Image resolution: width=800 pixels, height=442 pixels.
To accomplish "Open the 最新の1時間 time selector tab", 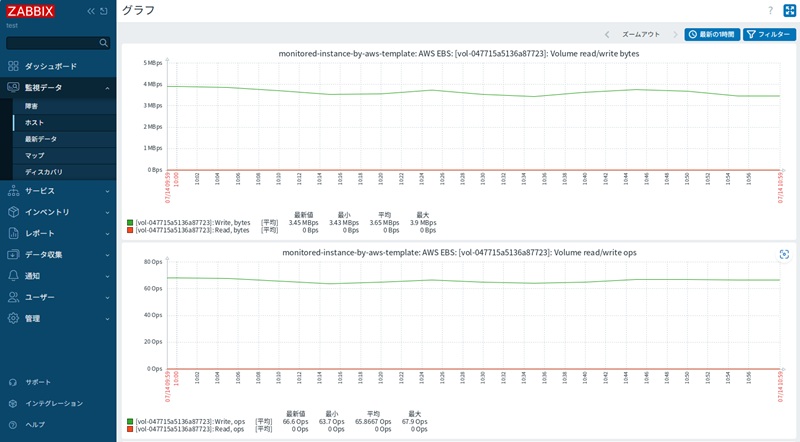I will (712, 34).
